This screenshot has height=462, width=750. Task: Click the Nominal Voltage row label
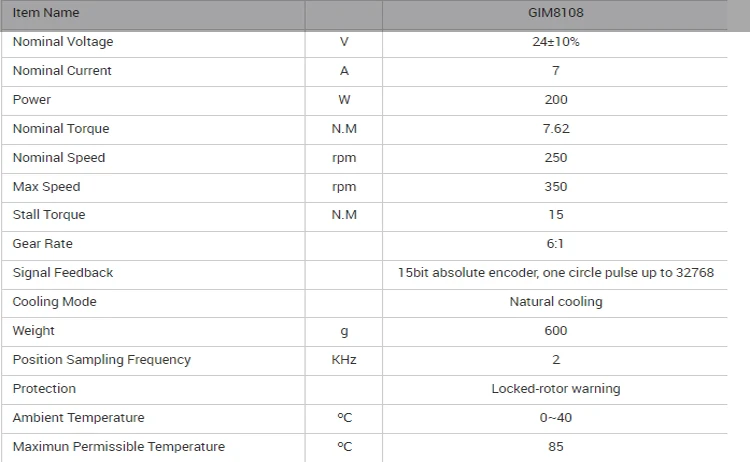click(x=63, y=42)
